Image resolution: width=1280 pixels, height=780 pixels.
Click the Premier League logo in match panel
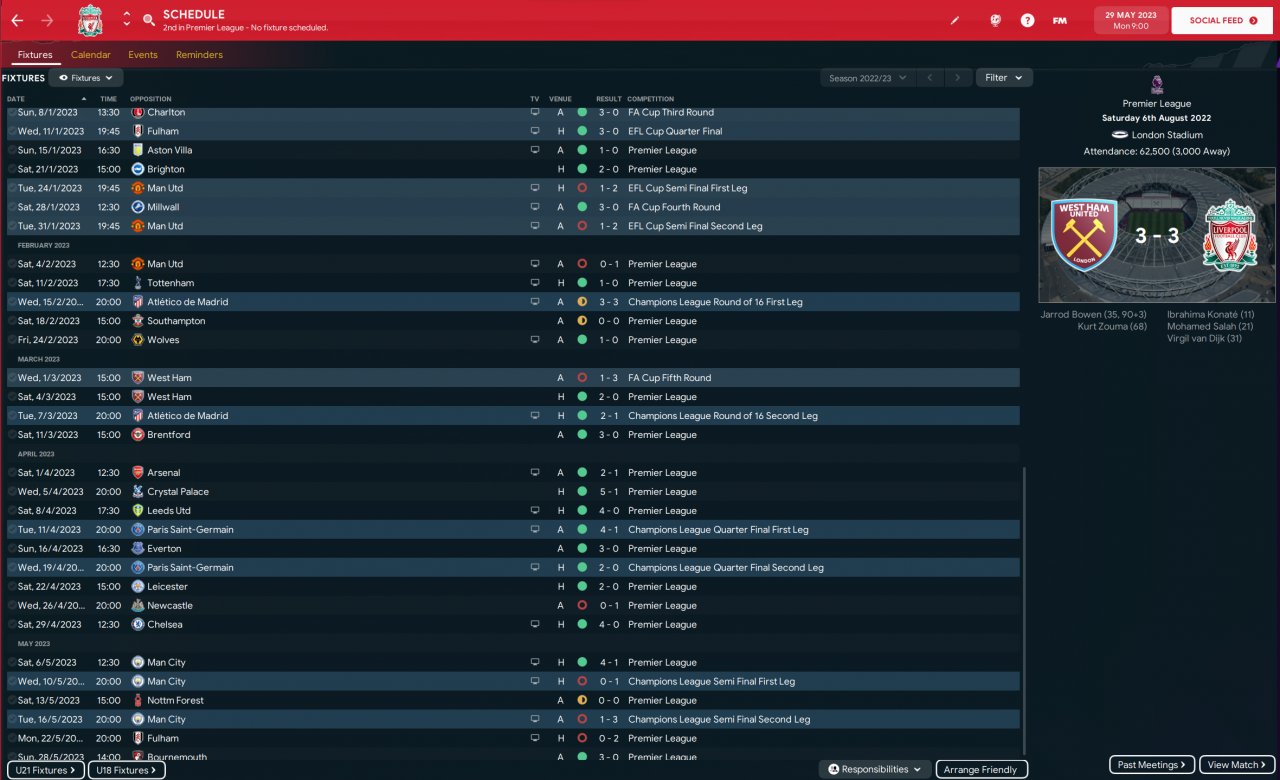[1157, 84]
